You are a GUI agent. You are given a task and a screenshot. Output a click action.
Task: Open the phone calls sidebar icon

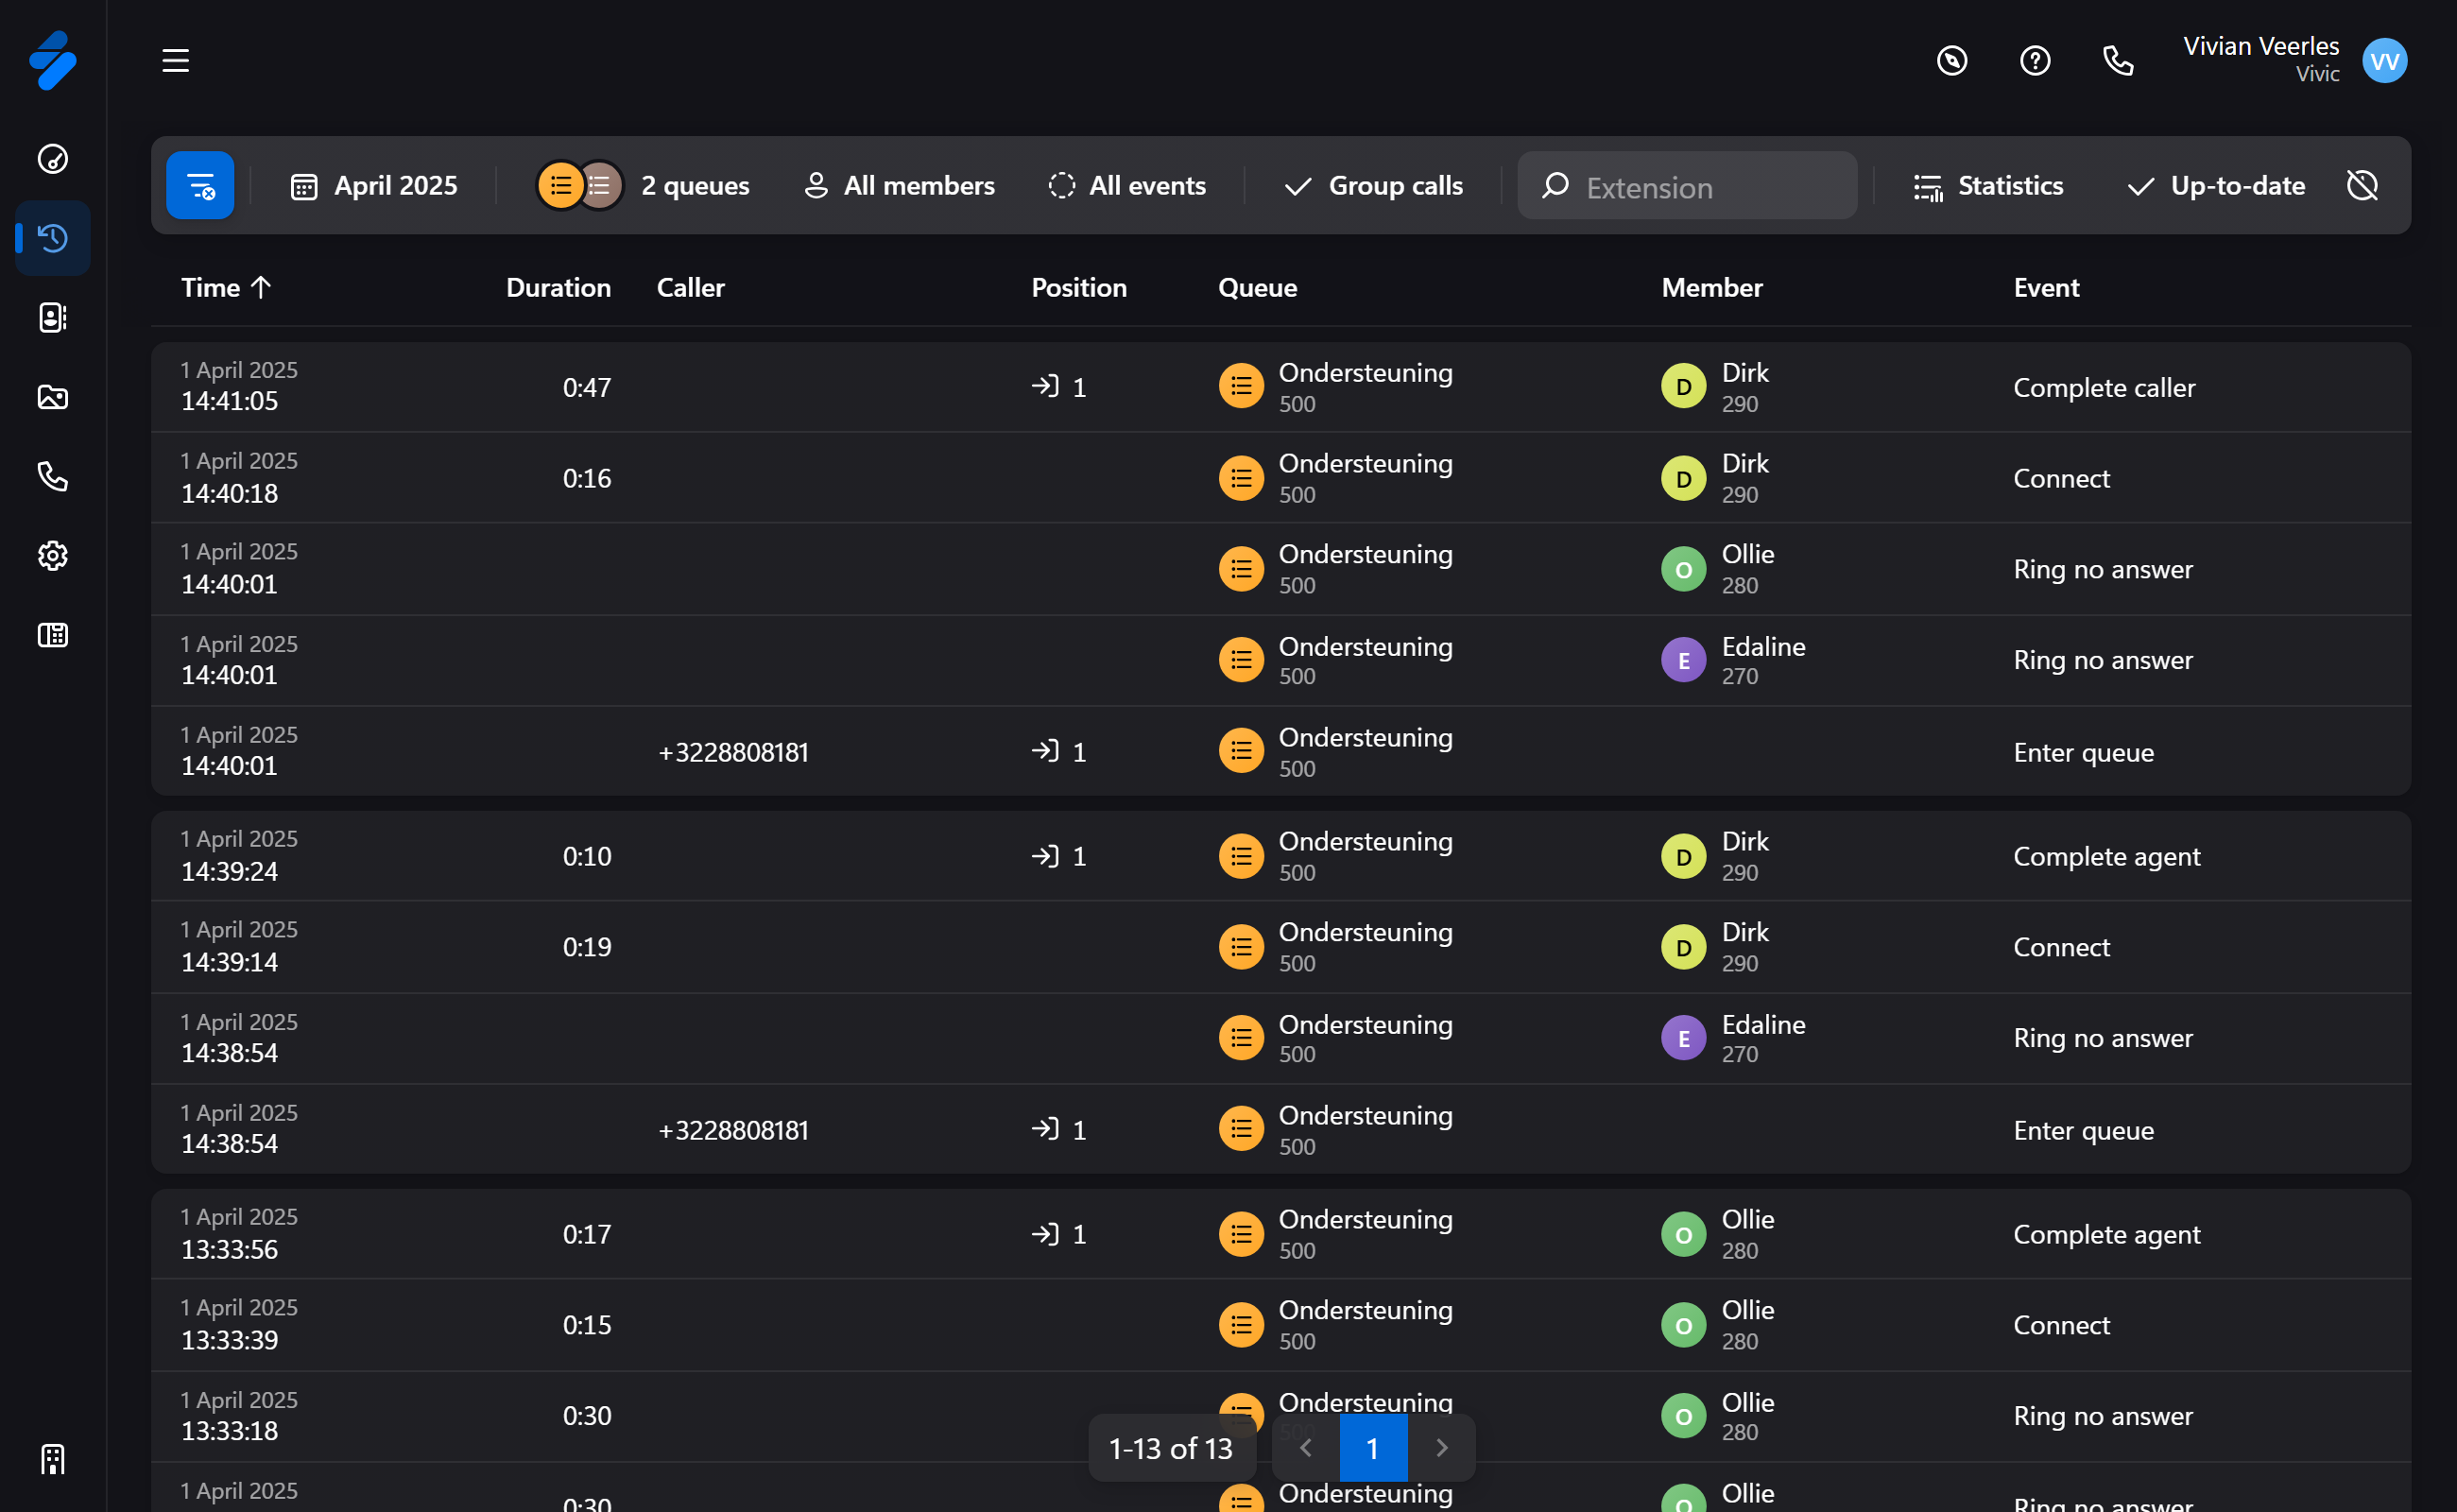pyautogui.click(x=53, y=476)
